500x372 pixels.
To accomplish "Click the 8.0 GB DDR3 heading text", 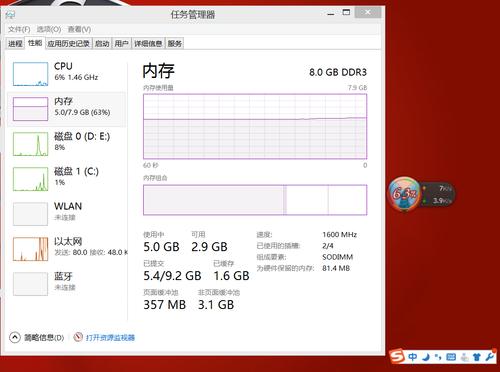I will [338, 72].
